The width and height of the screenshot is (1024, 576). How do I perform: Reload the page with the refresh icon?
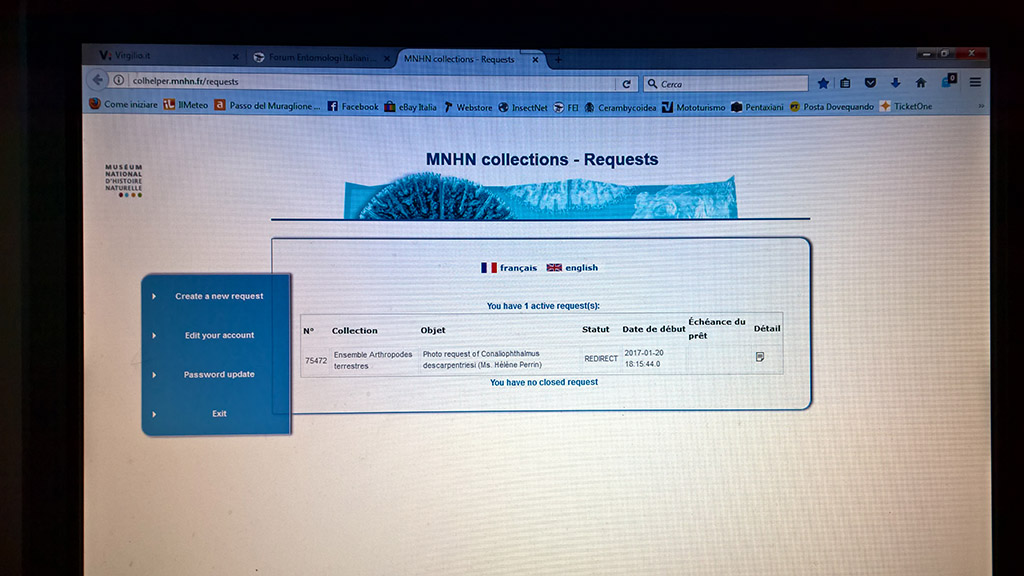coord(627,84)
